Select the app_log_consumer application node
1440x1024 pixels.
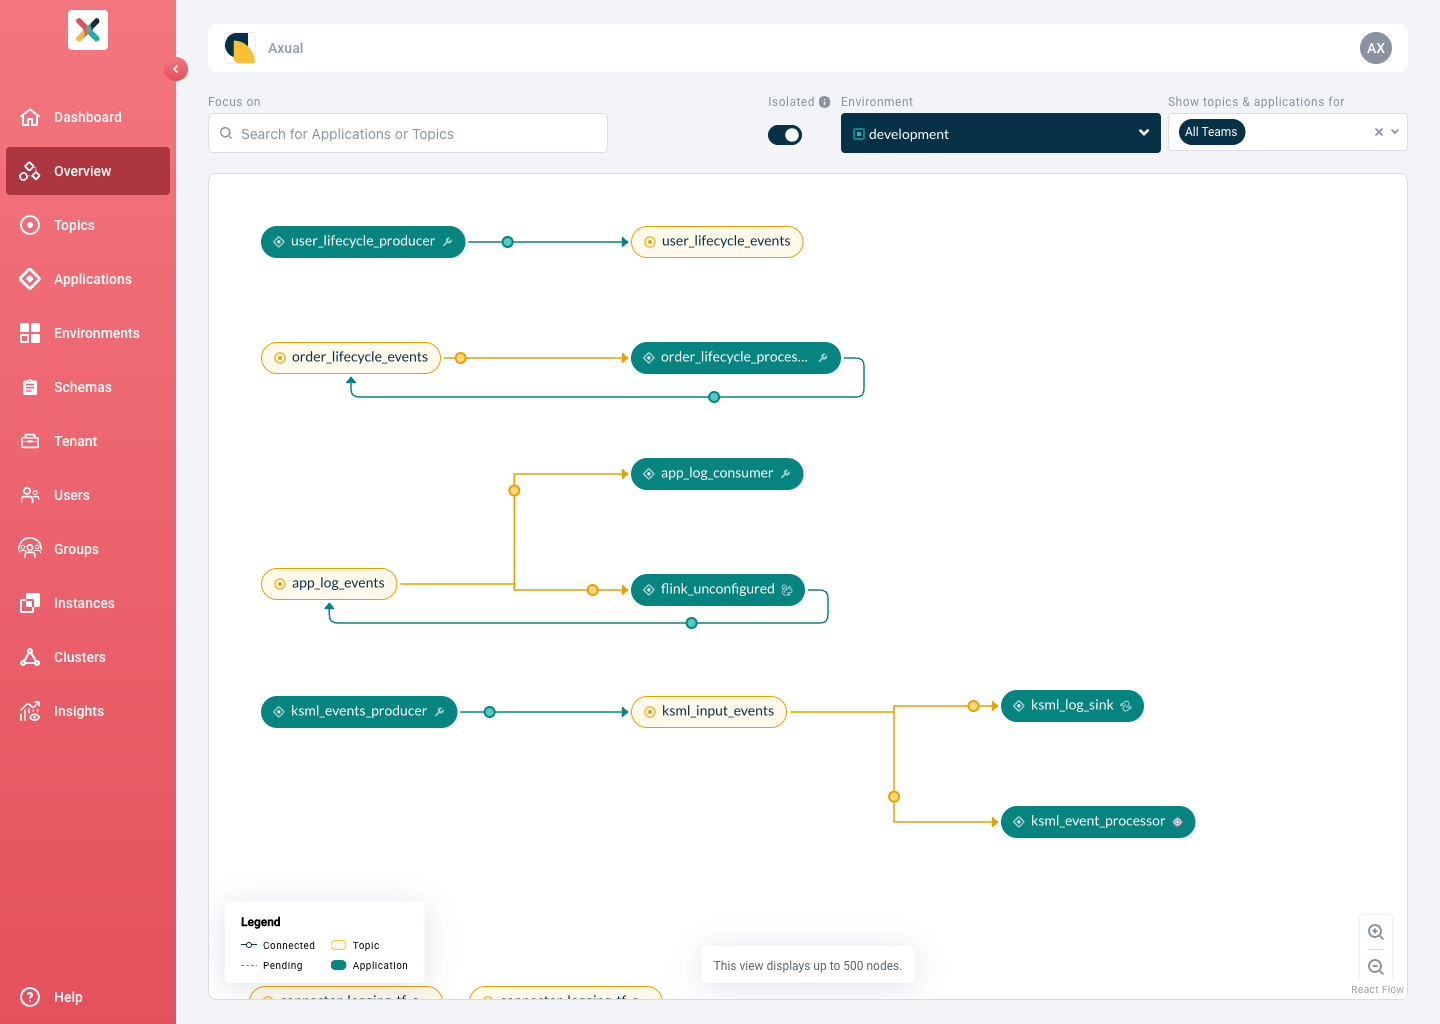click(x=717, y=474)
